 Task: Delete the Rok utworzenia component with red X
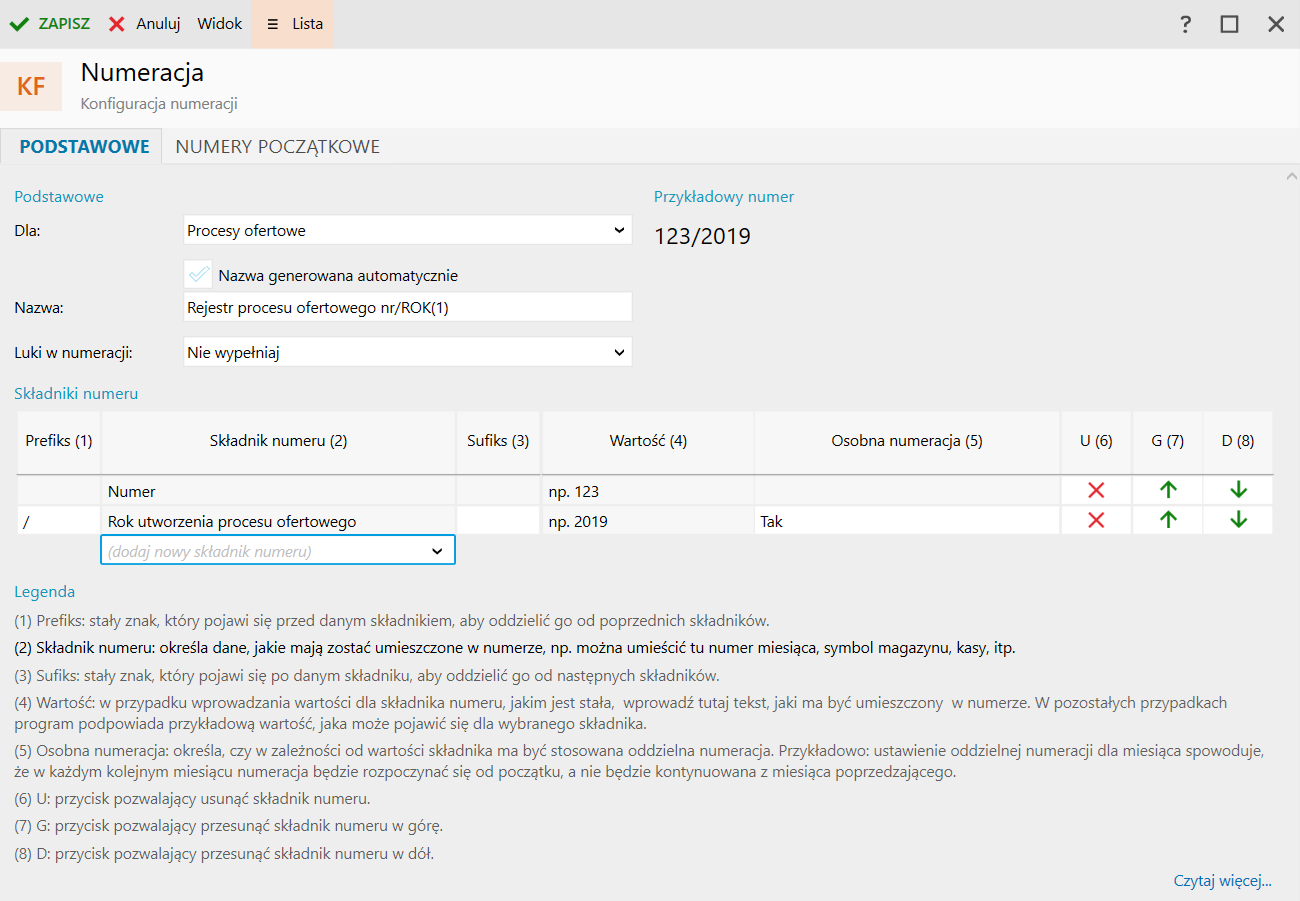(1096, 520)
